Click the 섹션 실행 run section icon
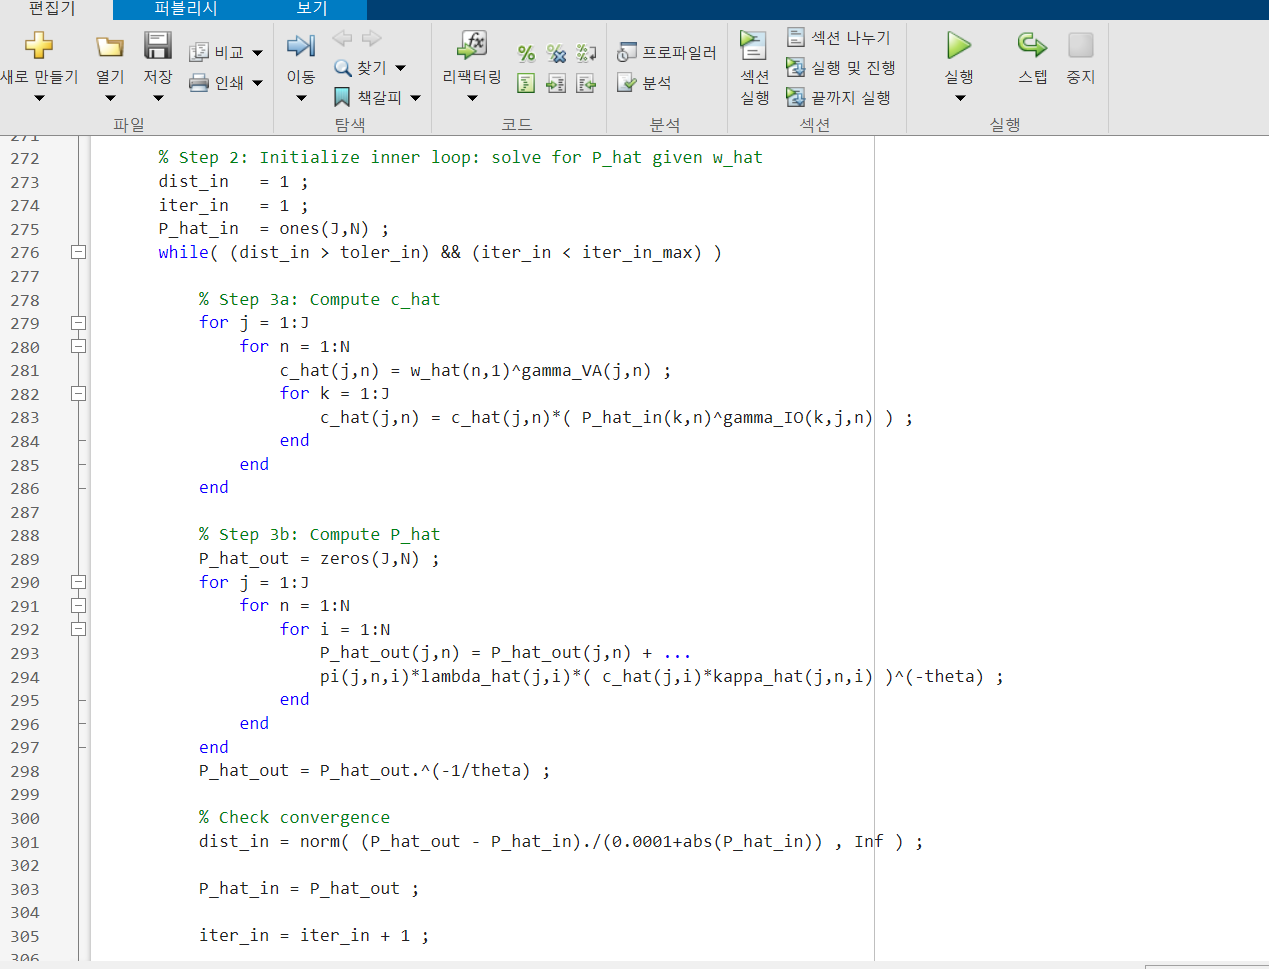This screenshot has height=969, width=1269. pyautogui.click(x=753, y=45)
